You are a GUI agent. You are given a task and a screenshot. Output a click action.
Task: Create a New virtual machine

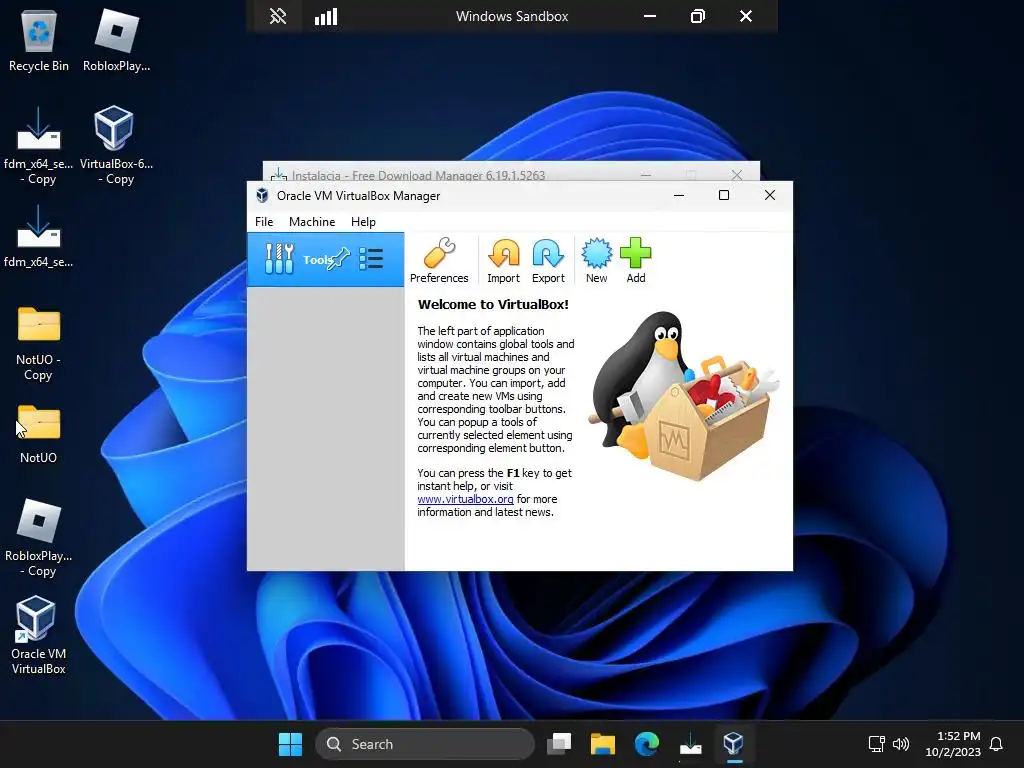pos(596,261)
